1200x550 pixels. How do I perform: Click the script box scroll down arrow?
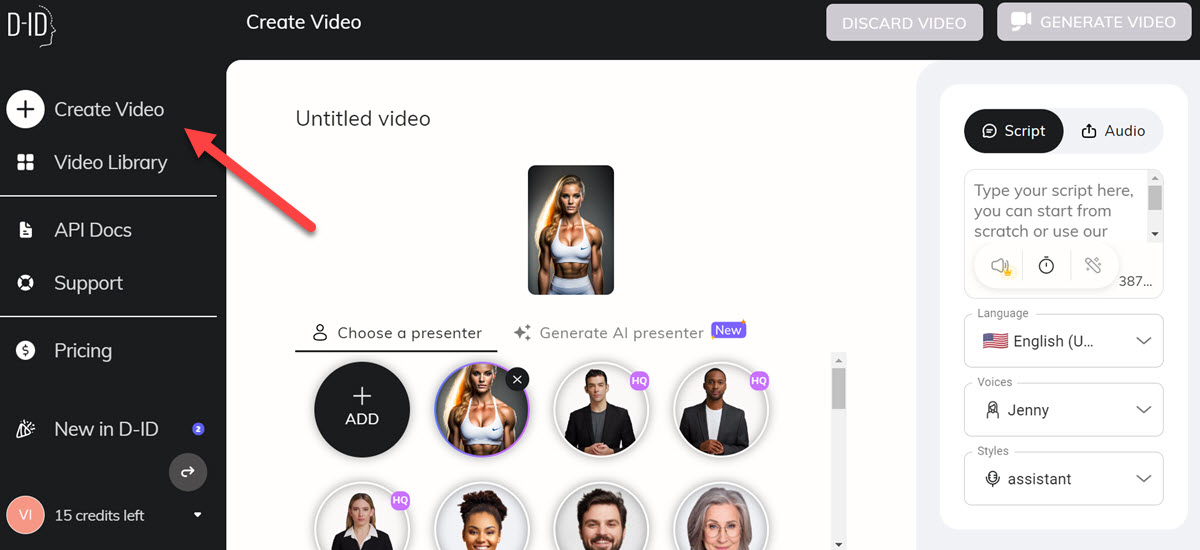[x=1155, y=233]
